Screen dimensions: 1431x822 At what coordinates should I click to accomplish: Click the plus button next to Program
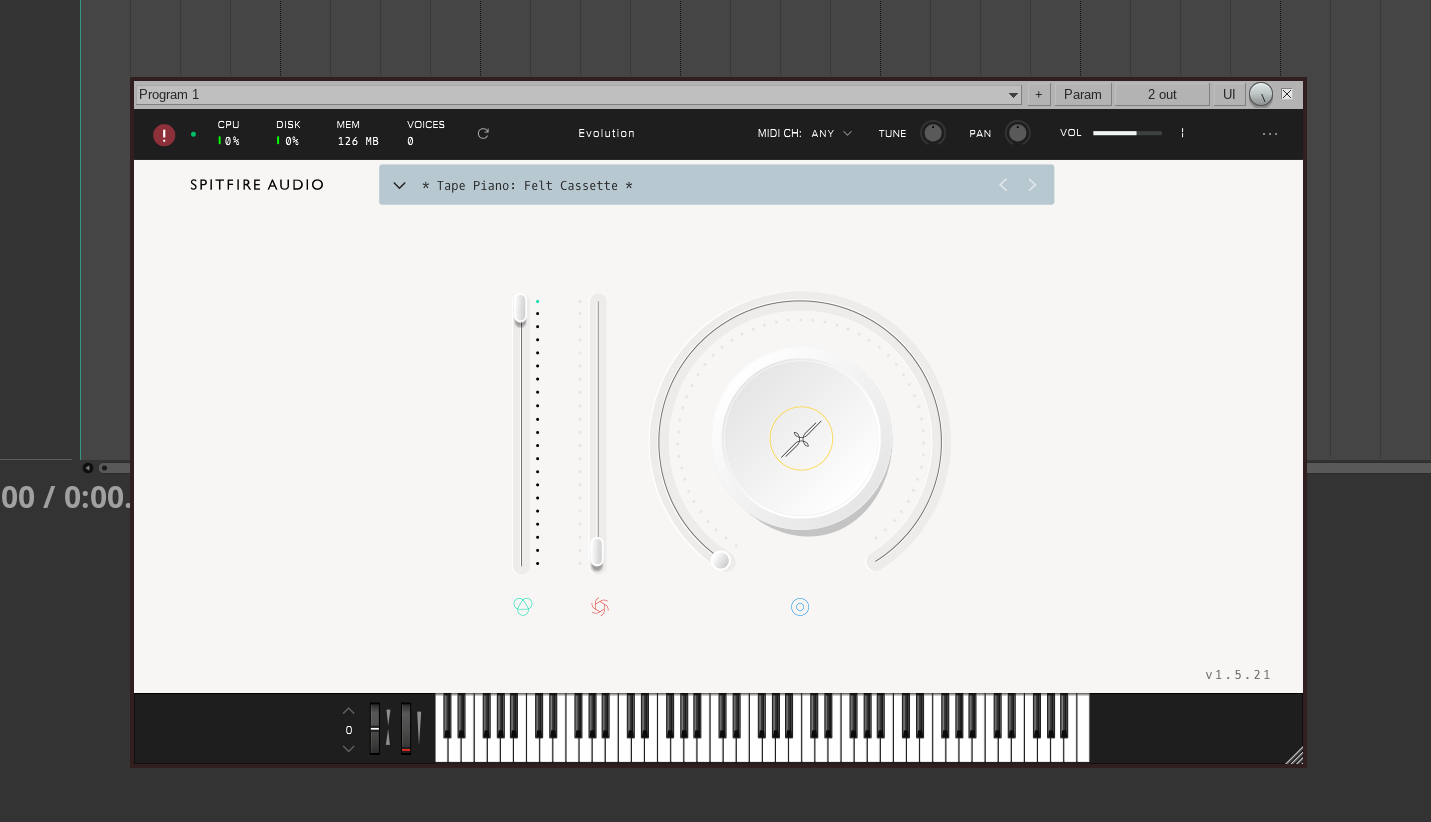pyautogui.click(x=1038, y=94)
